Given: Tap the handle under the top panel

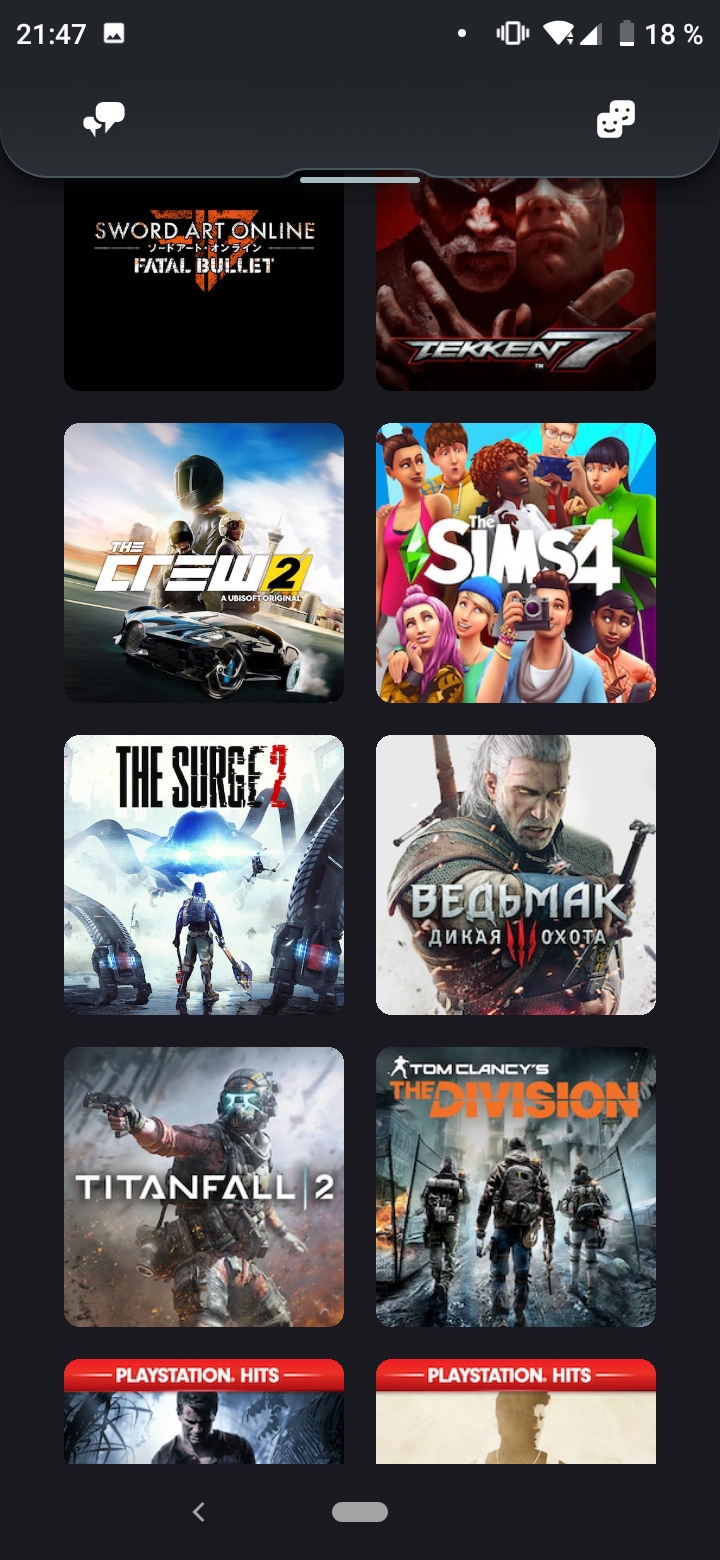Looking at the screenshot, I should (360, 180).
